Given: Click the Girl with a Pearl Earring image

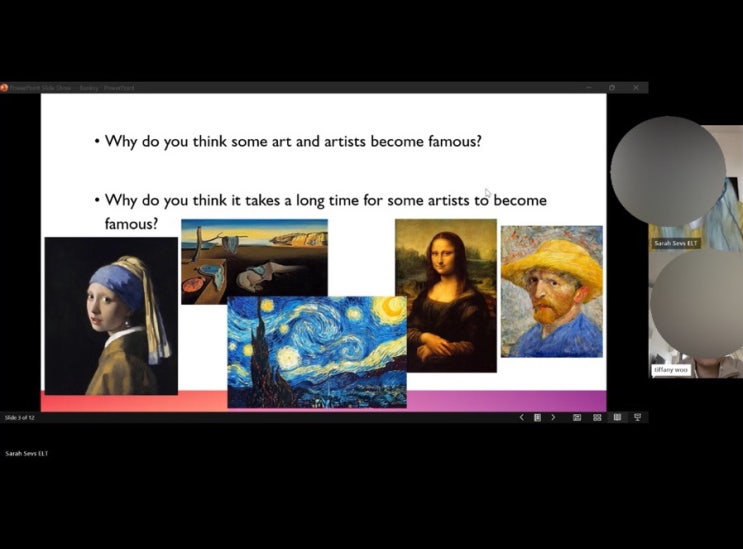Looking at the screenshot, I should [111, 316].
